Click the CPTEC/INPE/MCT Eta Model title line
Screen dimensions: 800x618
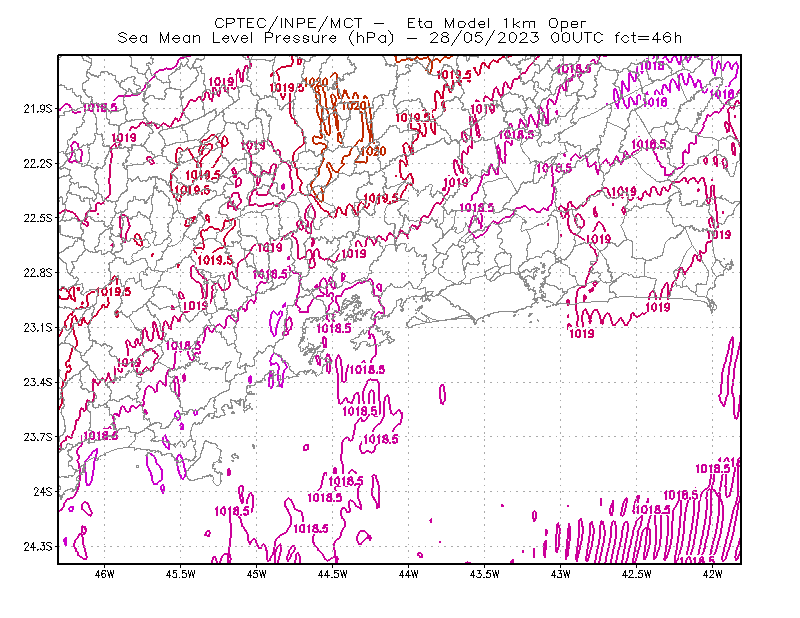click(x=400, y=23)
